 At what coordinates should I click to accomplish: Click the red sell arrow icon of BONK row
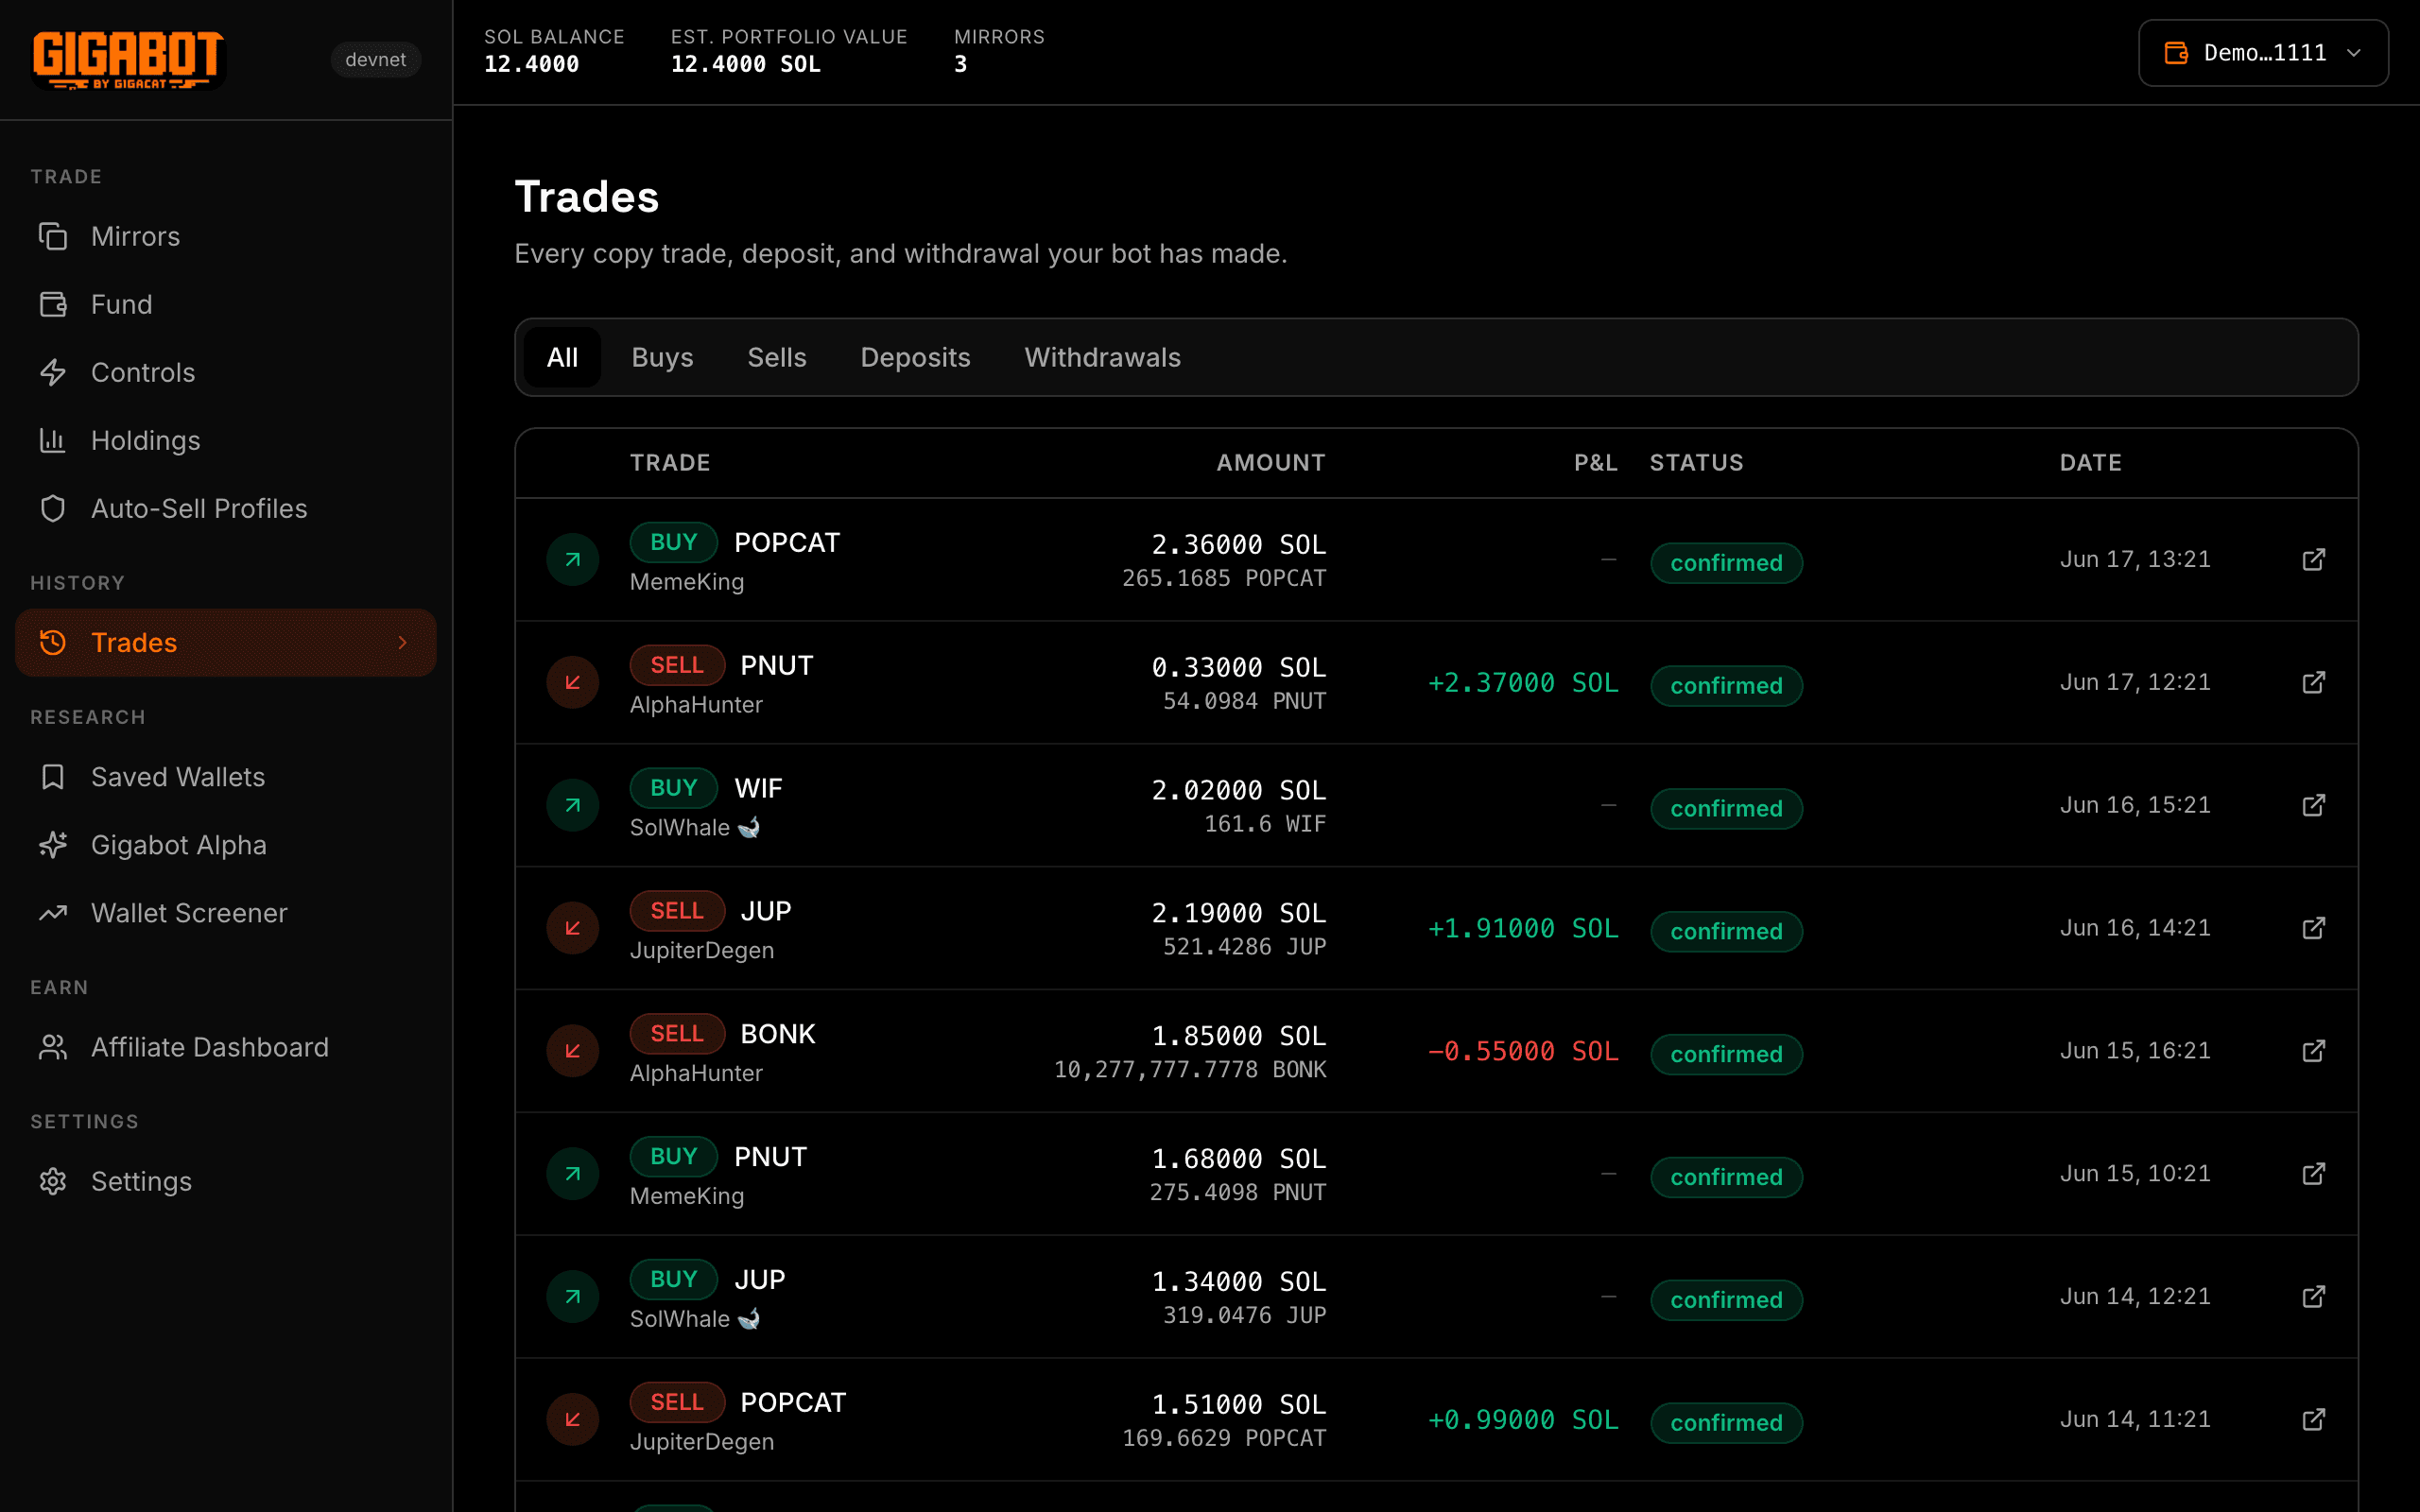click(573, 1051)
